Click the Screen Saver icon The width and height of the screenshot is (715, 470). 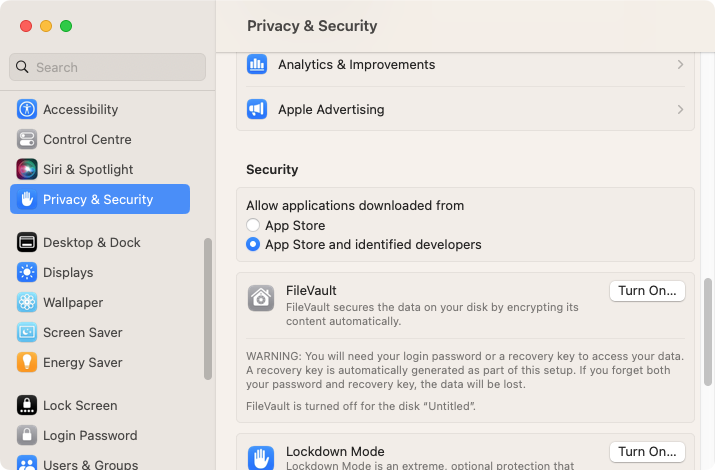click(x=27, y=333)
